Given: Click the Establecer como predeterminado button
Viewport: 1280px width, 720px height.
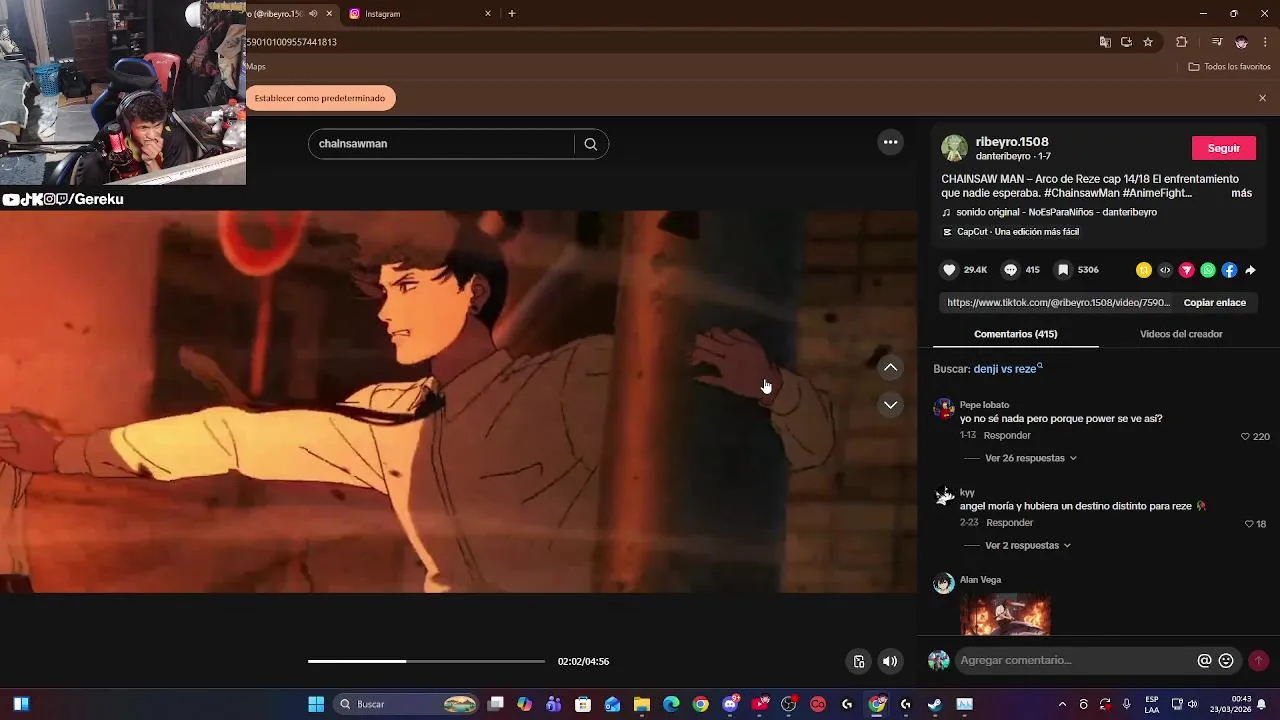Looking at the screenshot, I should pos(320,98).
